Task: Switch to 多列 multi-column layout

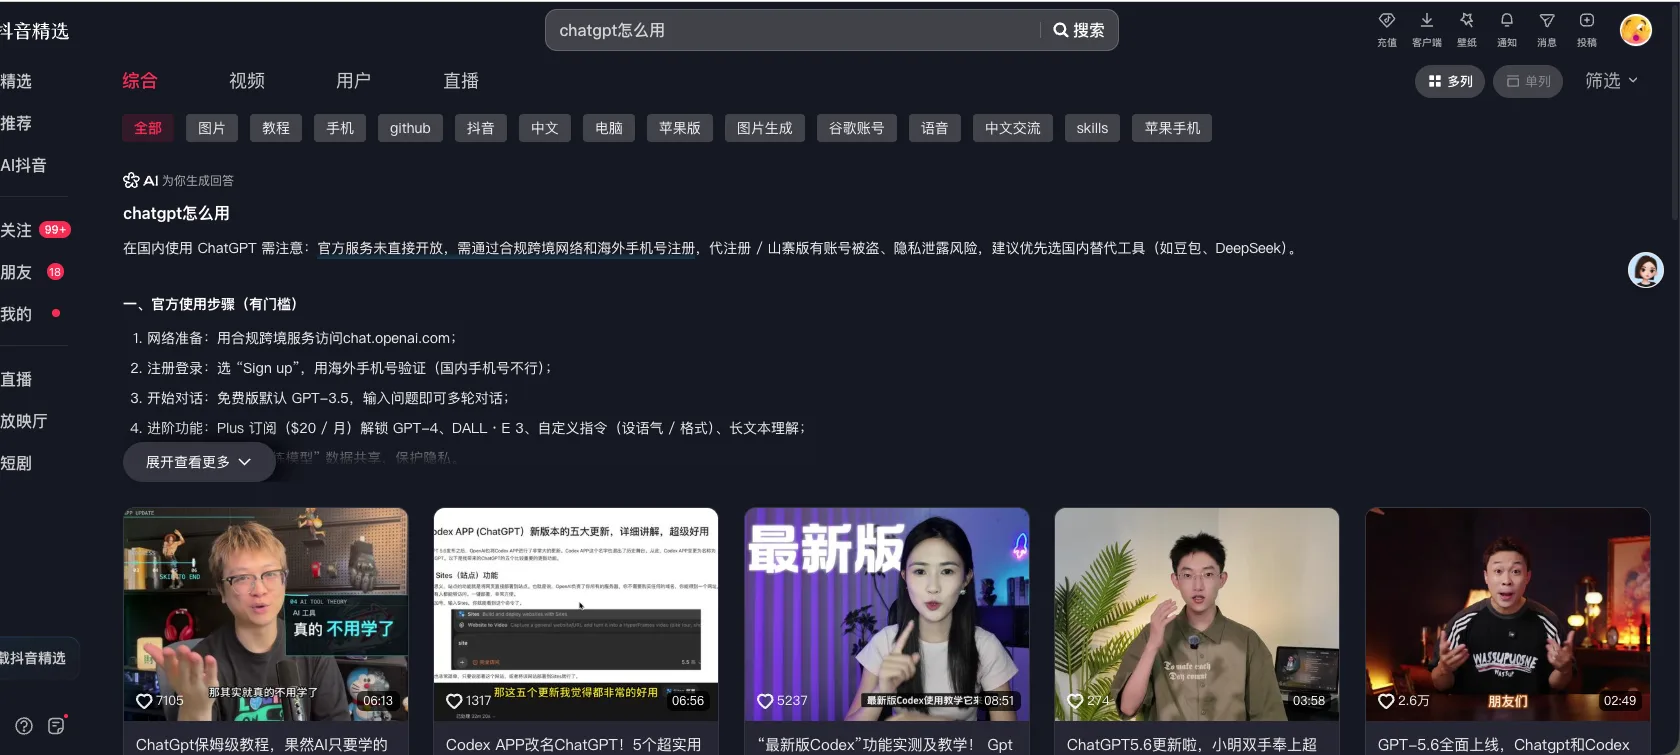Action: click(x=1450, y=81)
